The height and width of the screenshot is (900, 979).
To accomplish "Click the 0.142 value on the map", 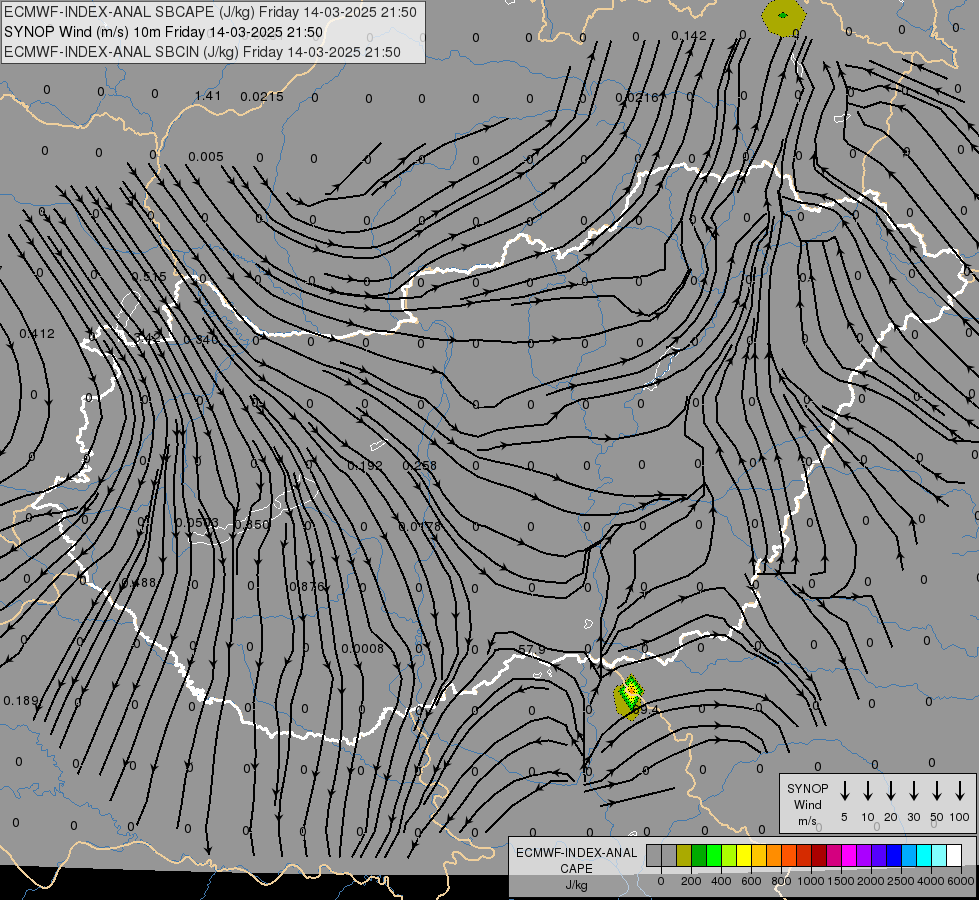I will pos(689,36).
